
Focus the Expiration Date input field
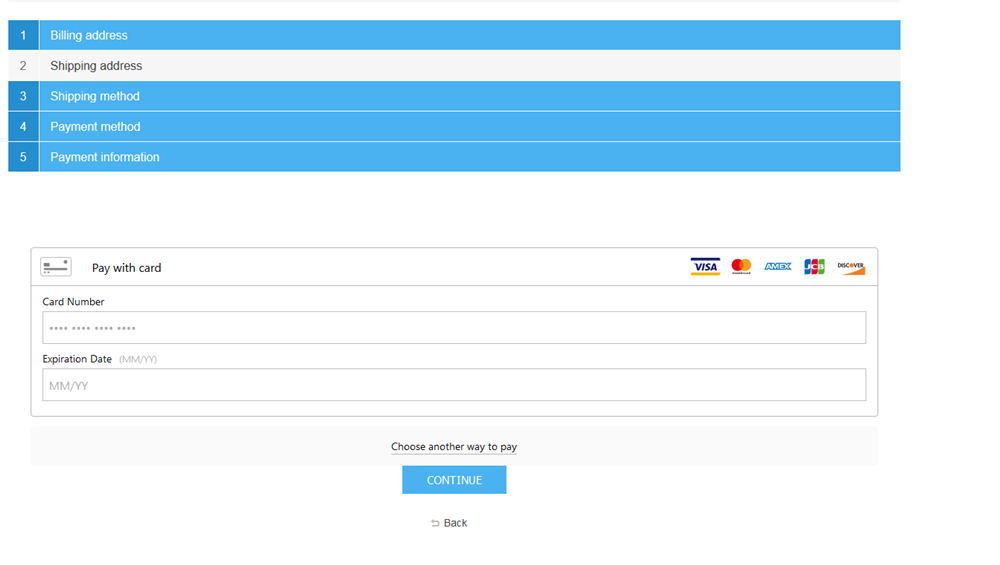point(454,385)
